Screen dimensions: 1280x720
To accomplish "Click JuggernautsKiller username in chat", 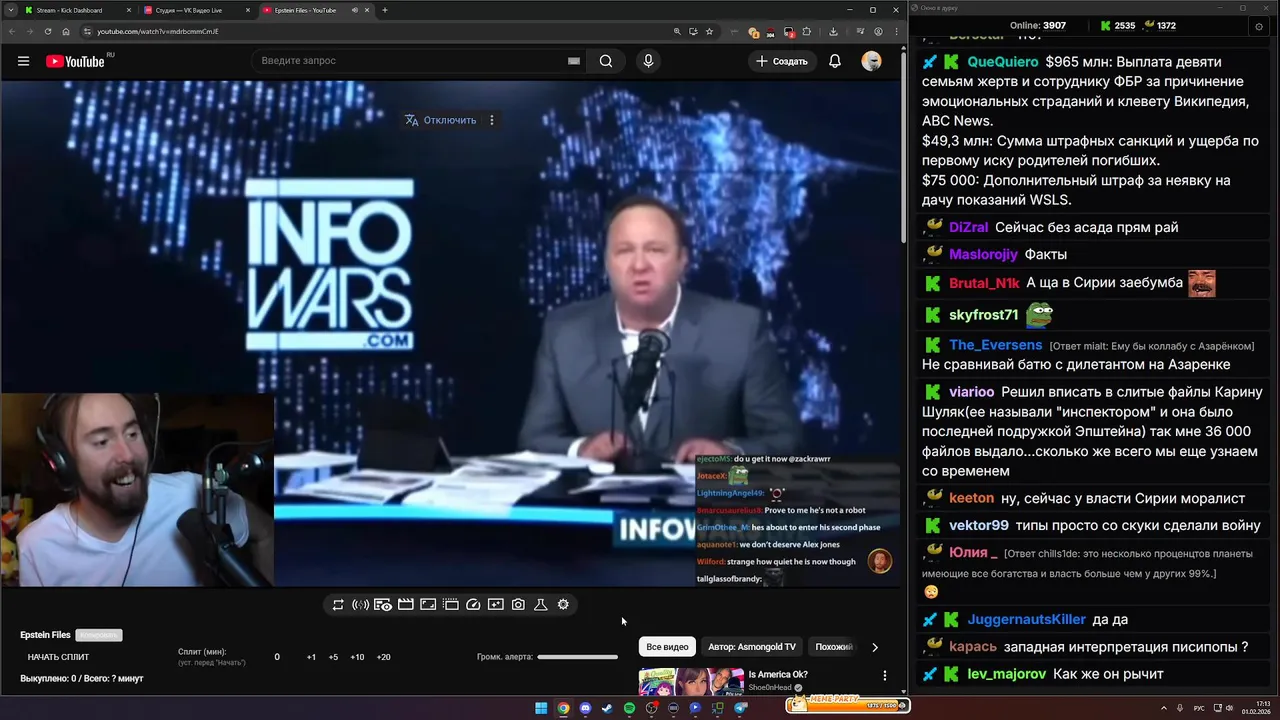I will pyautogui.click(x=1026, y=620).
